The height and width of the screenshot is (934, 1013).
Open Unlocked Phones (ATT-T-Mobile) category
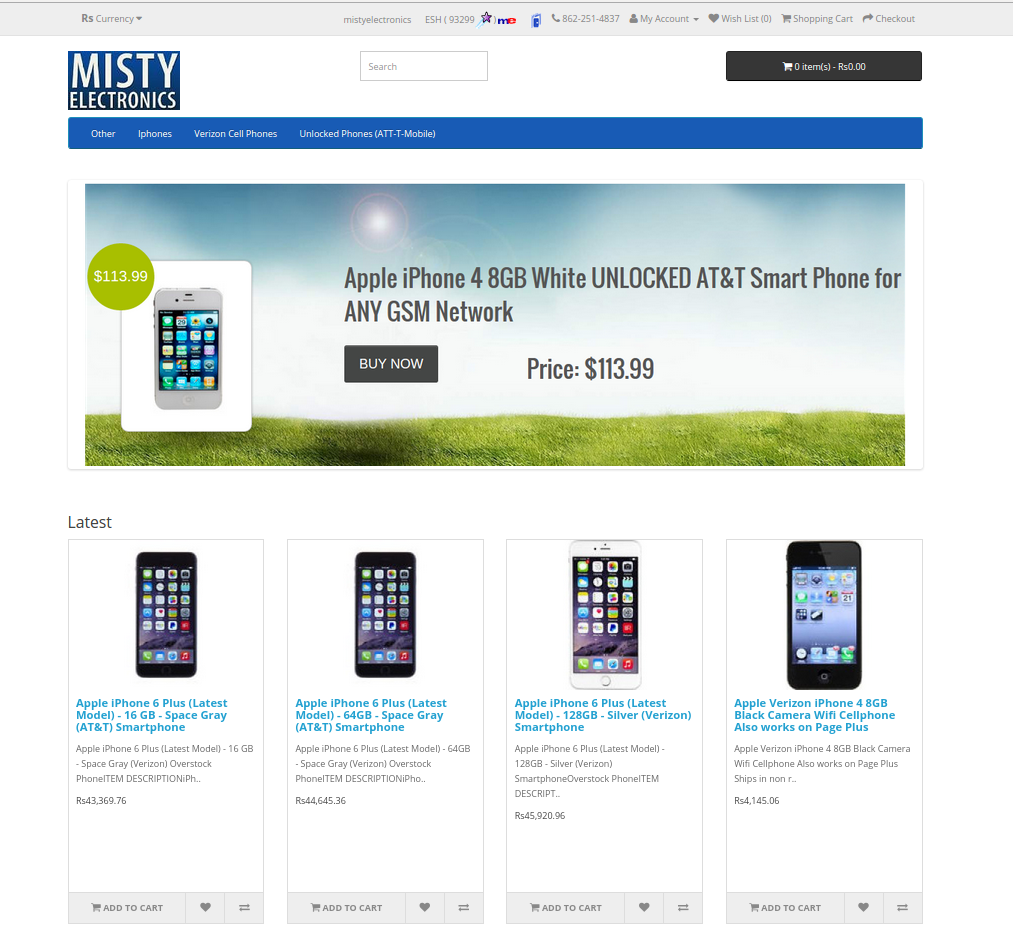367,134
